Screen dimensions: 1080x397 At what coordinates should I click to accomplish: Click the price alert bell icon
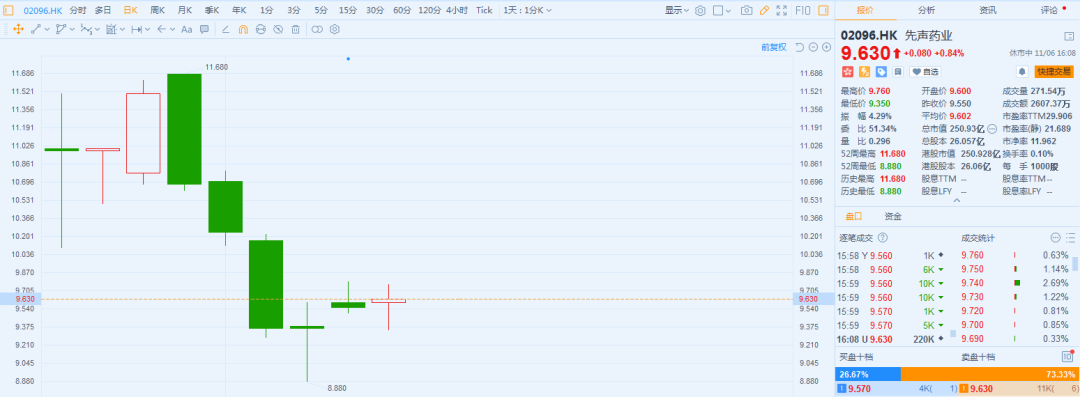(1023, 72)
